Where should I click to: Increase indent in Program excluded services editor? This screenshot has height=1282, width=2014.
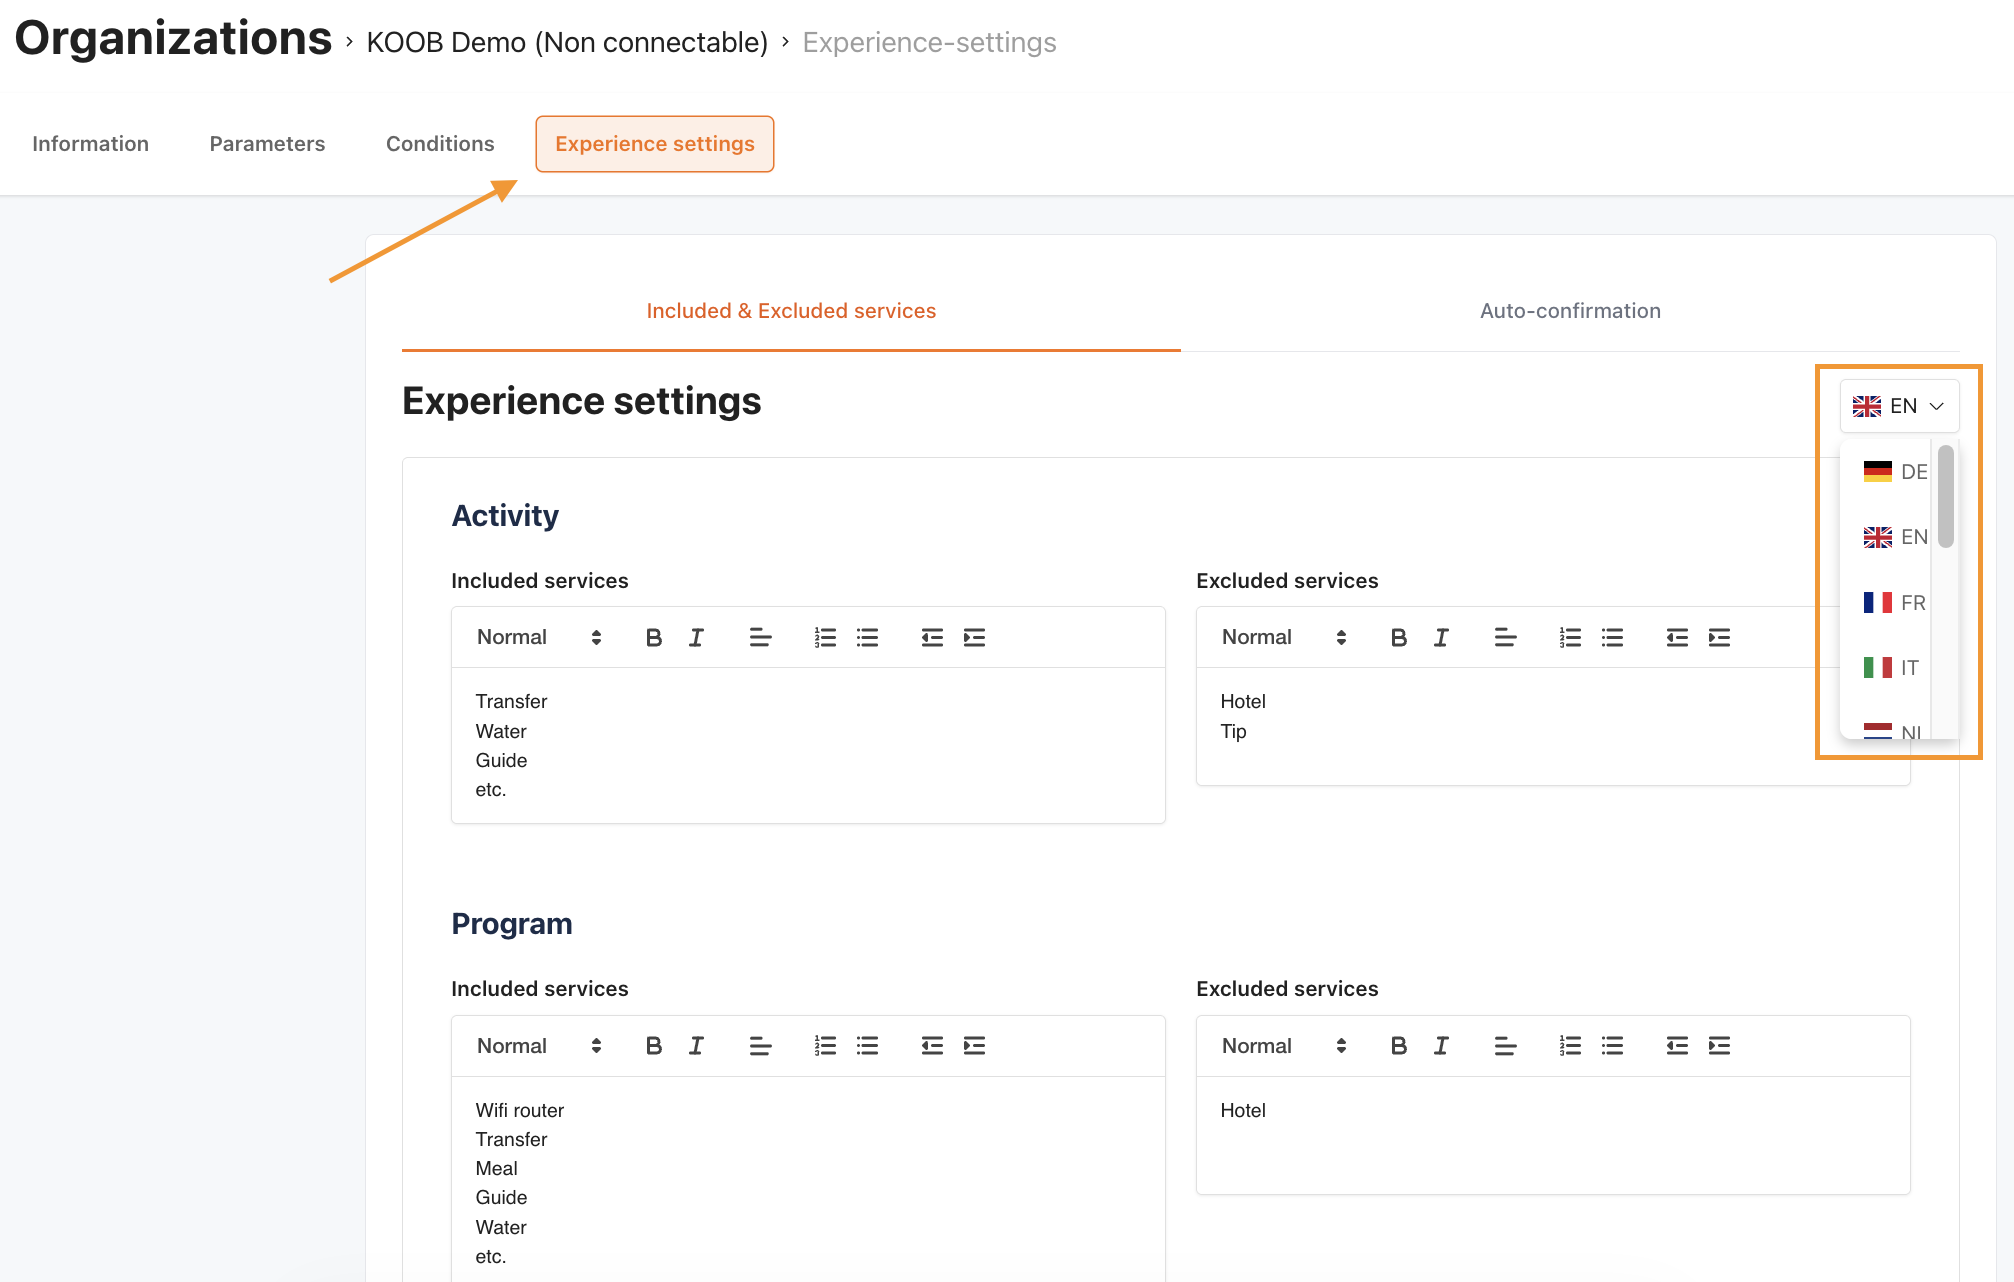(x=1719, y=1046)
